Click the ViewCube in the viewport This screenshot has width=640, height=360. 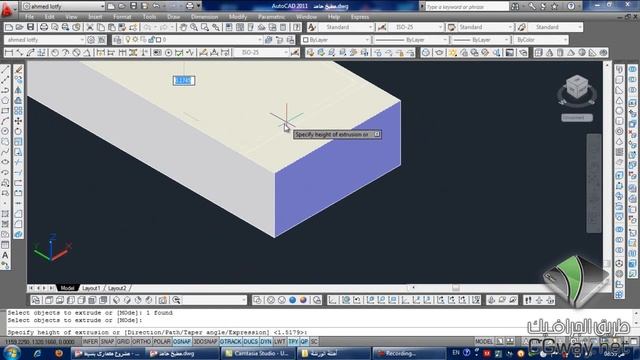pyautogui.click(x=577, y=87)
